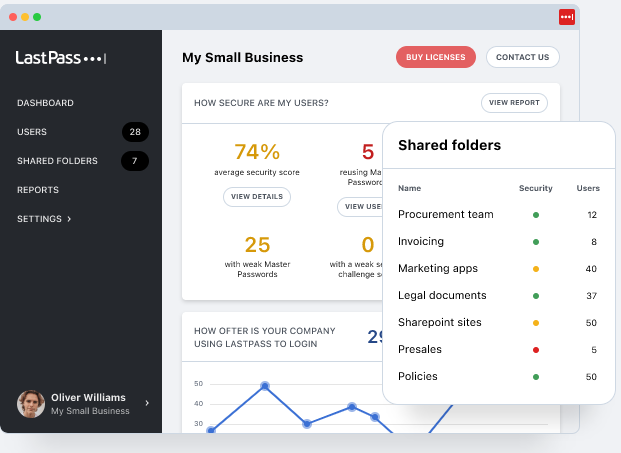Click green security dot for Invoicing
The height and width of the screenshot is (453, 621).
[x=536, y=242]
